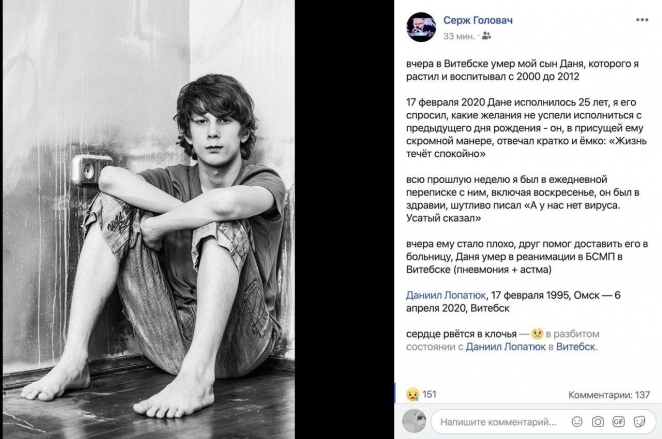
Task: Open the sticker picker
Action: pyautogui.click(x=638, y=421)
